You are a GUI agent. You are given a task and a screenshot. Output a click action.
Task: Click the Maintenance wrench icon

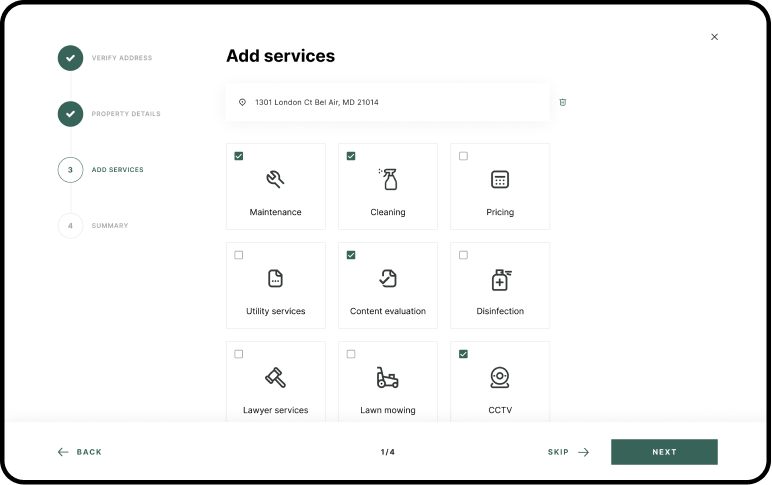pos(275,179)
